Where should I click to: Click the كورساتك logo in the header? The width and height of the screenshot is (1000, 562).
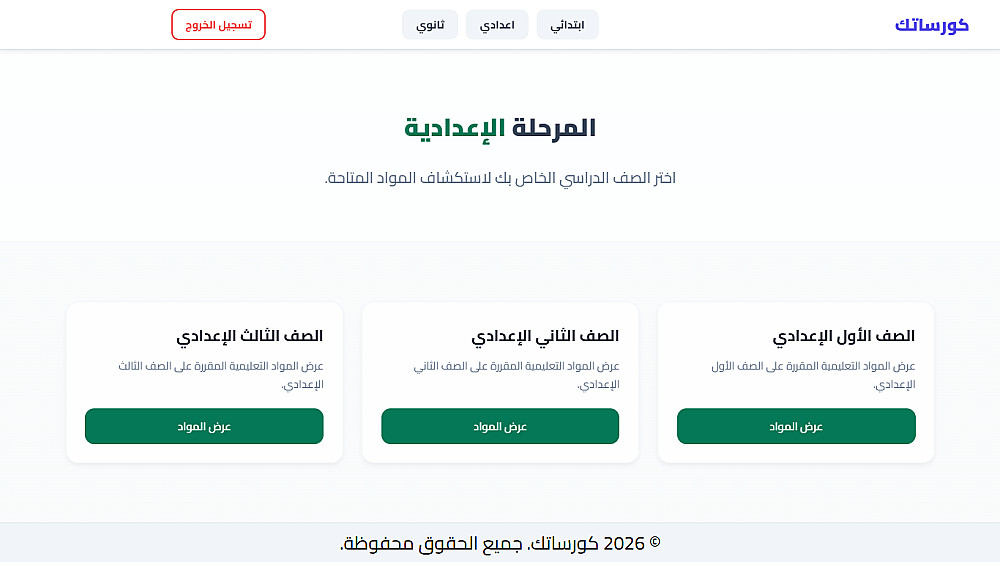click(932, 25)
